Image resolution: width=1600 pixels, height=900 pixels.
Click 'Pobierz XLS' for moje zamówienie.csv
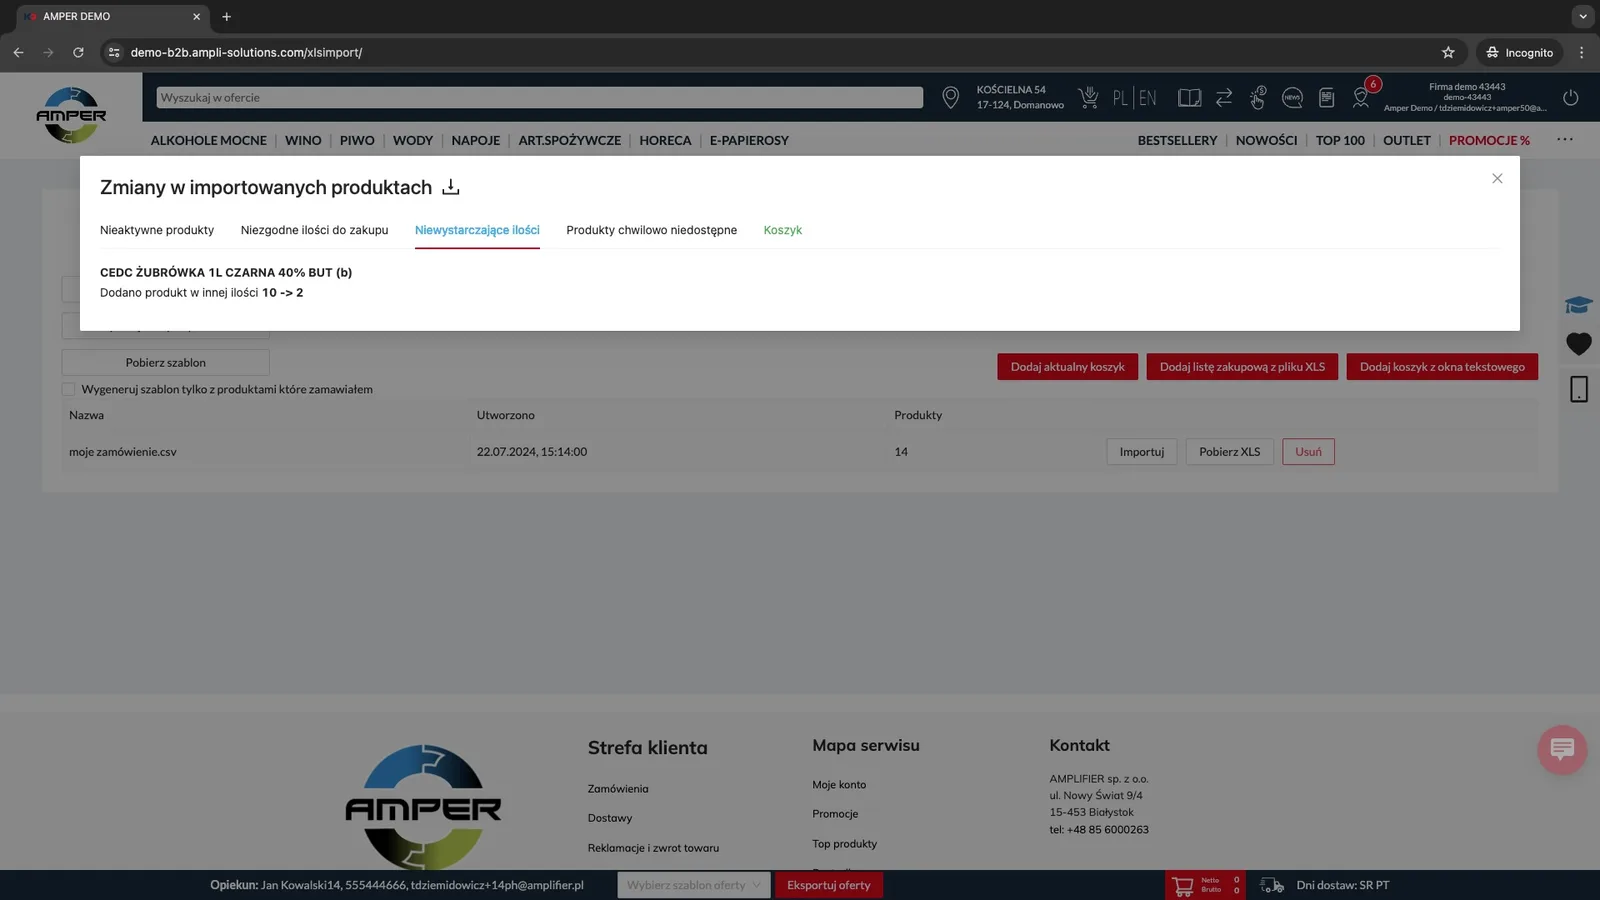[1230, 452]
